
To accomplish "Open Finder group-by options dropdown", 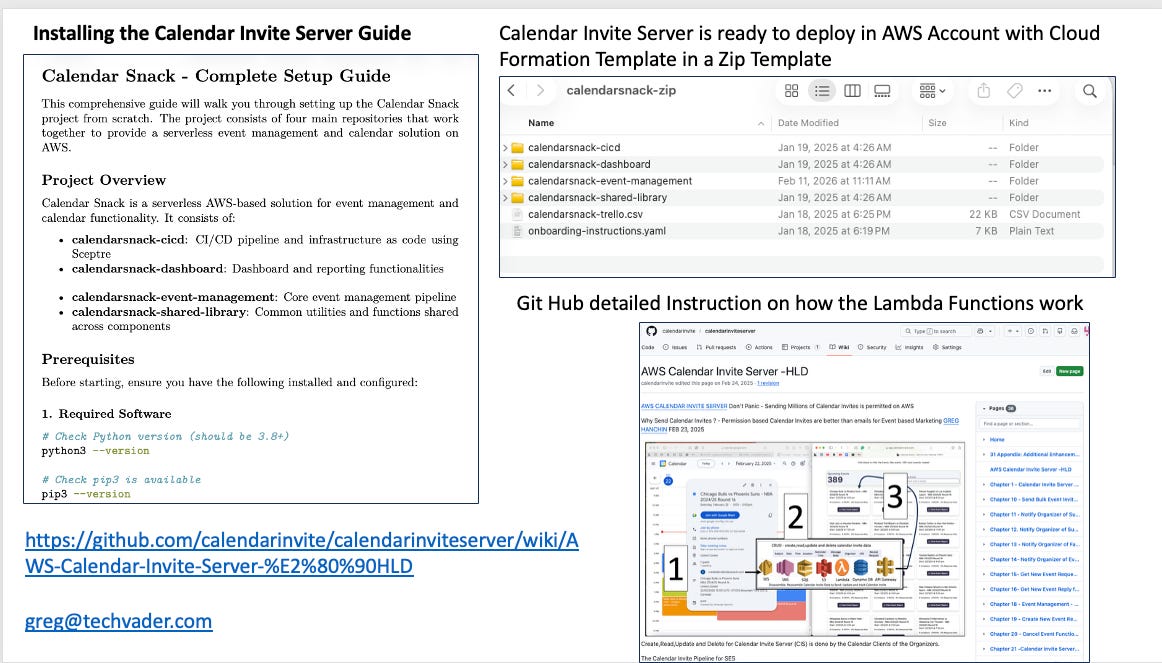I will [x=932, y=90].
